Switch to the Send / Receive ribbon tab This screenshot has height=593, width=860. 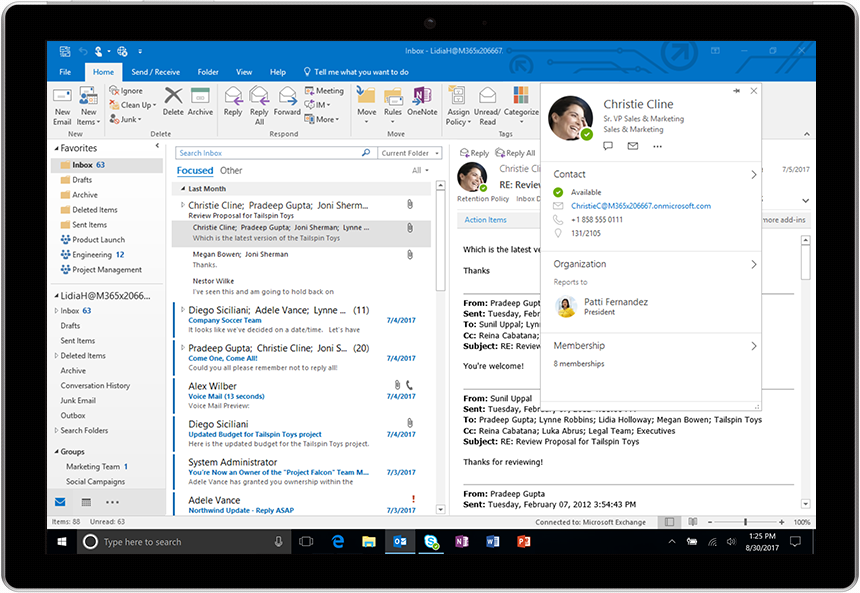[156, 72]
